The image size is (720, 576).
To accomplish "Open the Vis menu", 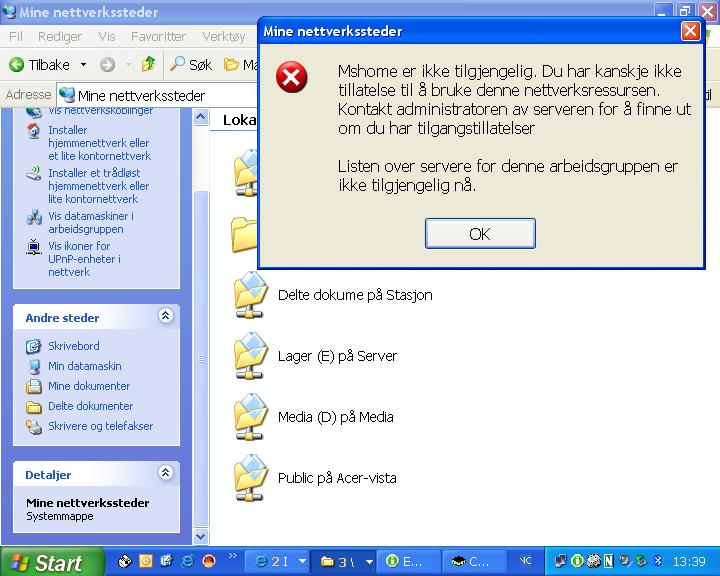I will coord(107,37).
